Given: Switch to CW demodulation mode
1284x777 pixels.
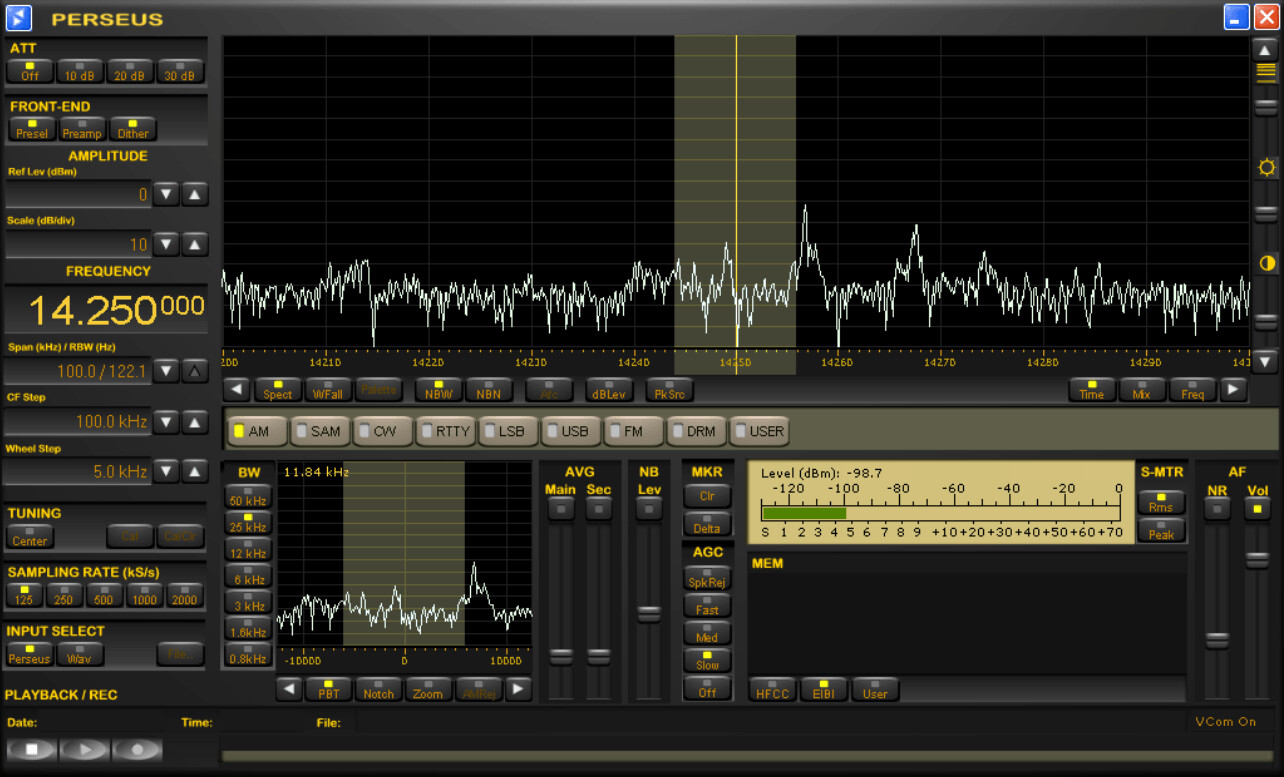Looking at the screenshot, I should point(381,431).
